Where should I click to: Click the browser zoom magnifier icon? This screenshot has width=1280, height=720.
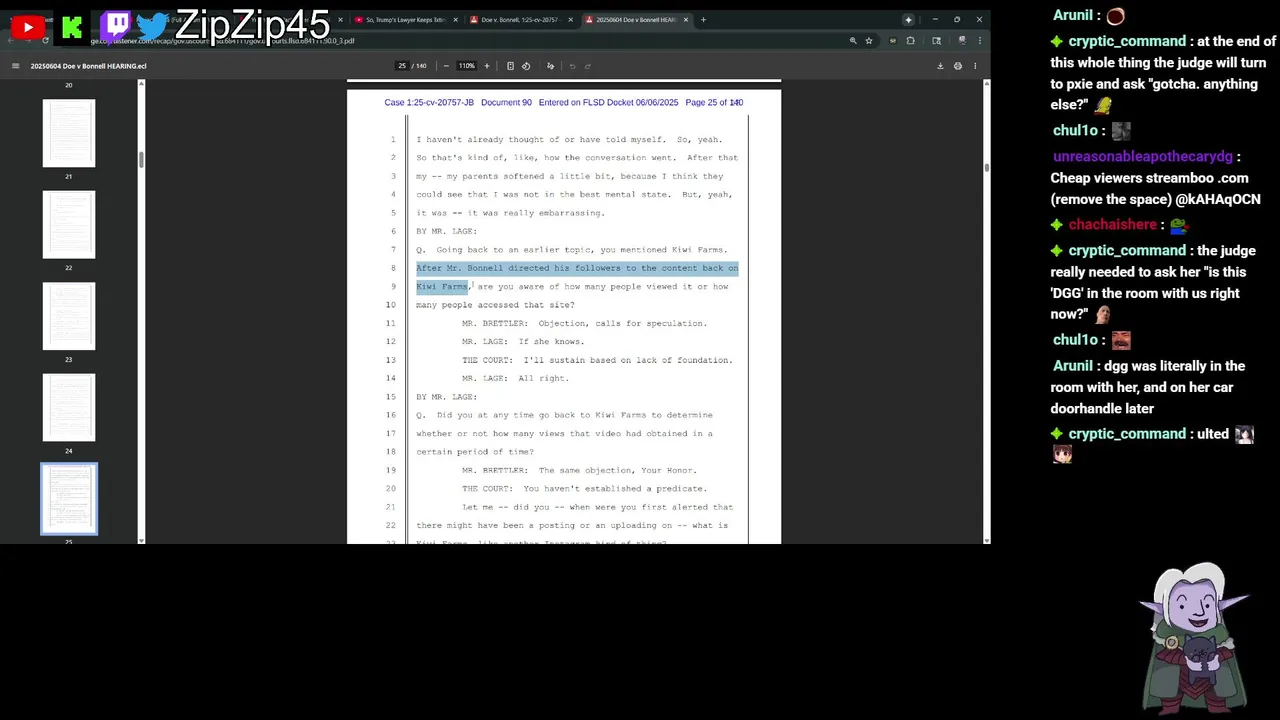pyautogui.click(x=853, y=41)
